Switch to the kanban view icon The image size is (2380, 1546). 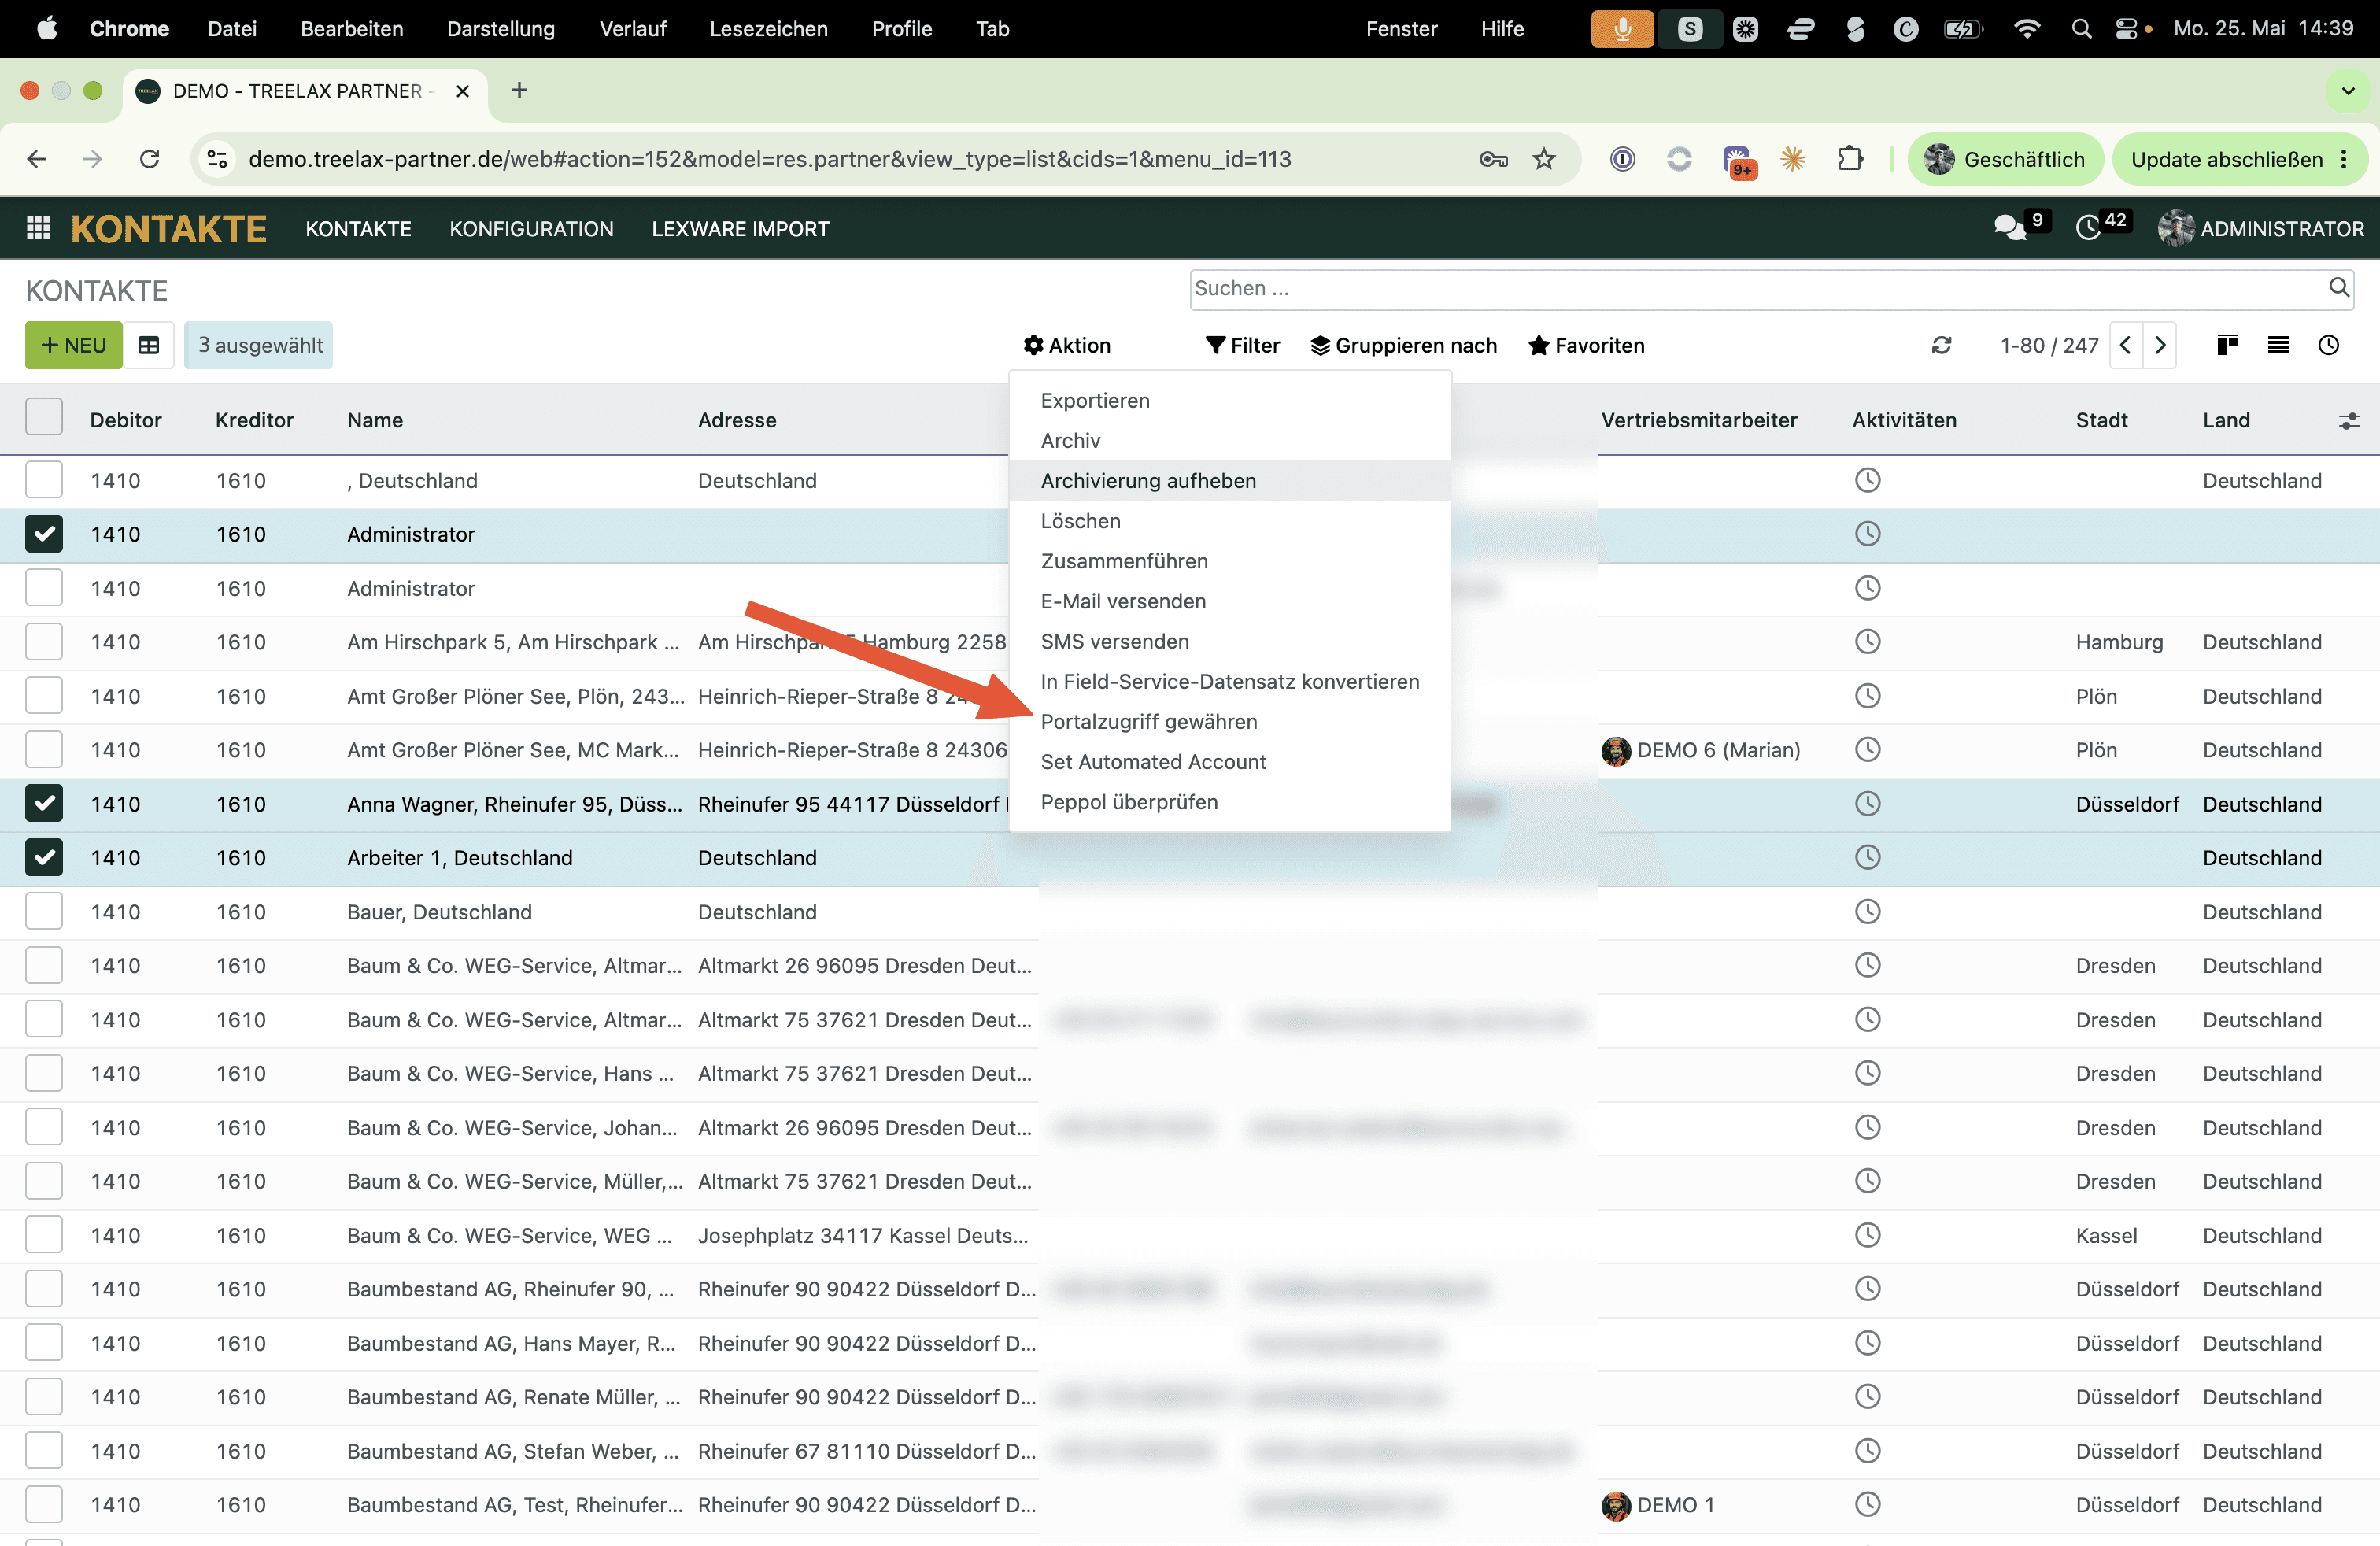click(2227, 345)
